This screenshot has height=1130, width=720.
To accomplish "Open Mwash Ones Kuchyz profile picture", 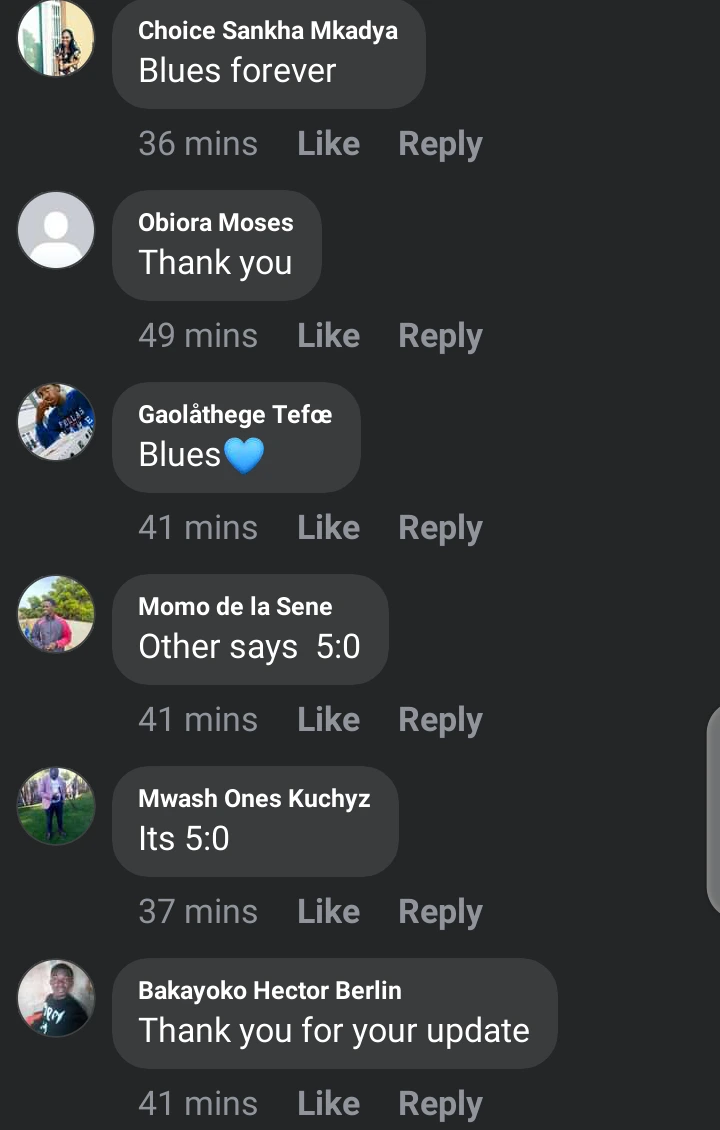I will click(56, 806).
